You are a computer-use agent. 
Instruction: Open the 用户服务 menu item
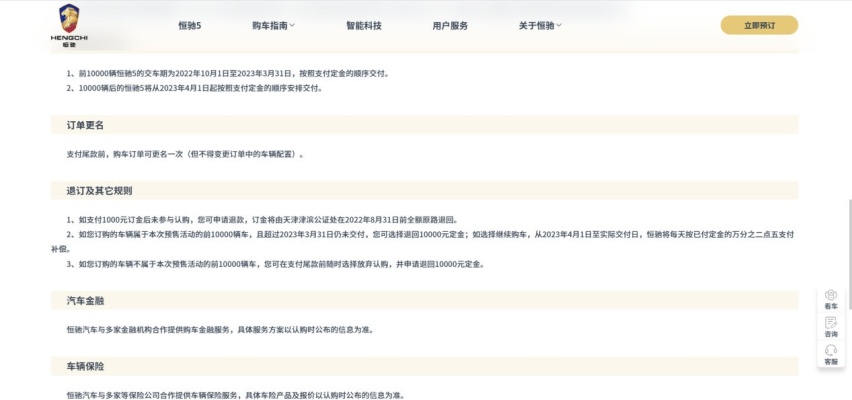tap(450, 26)
